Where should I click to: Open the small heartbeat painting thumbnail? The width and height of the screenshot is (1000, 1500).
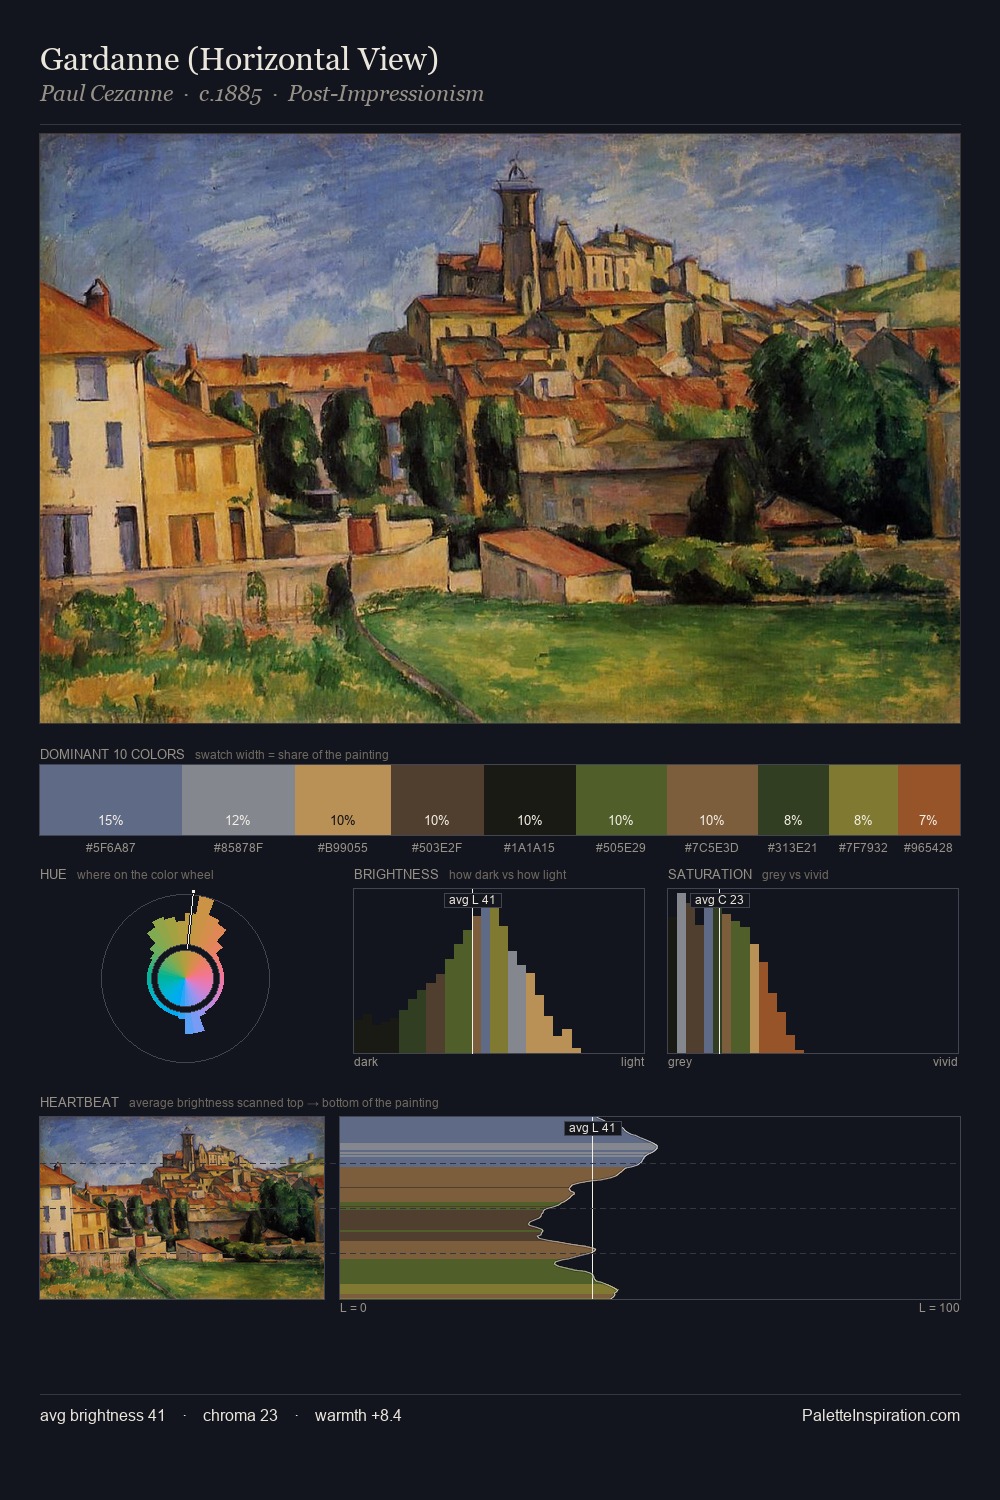click(x=182, y=1208)
